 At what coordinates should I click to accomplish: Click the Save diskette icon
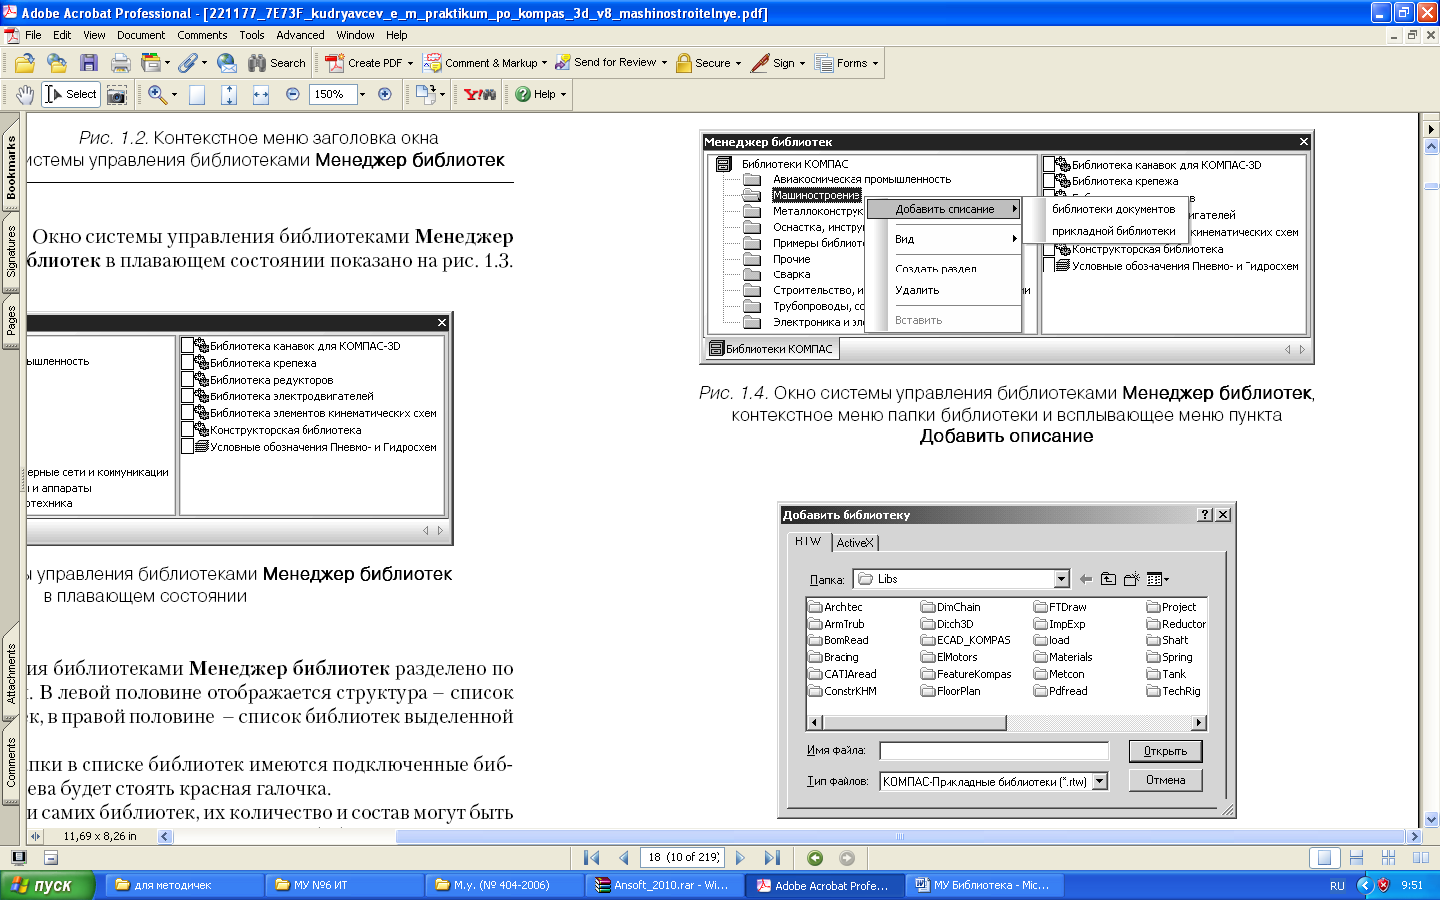89,63
